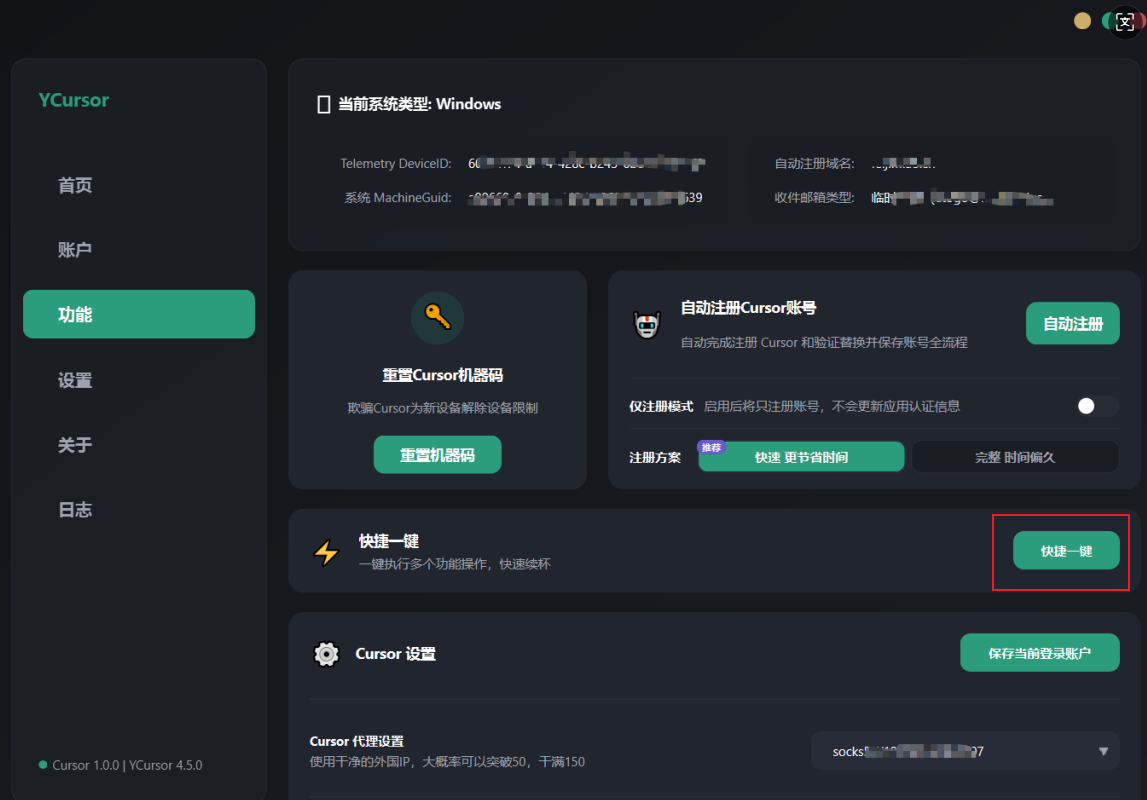Click 保存当前登录账户 button
Viewport: 1147px width, 800px height.
coord(1039,653)
